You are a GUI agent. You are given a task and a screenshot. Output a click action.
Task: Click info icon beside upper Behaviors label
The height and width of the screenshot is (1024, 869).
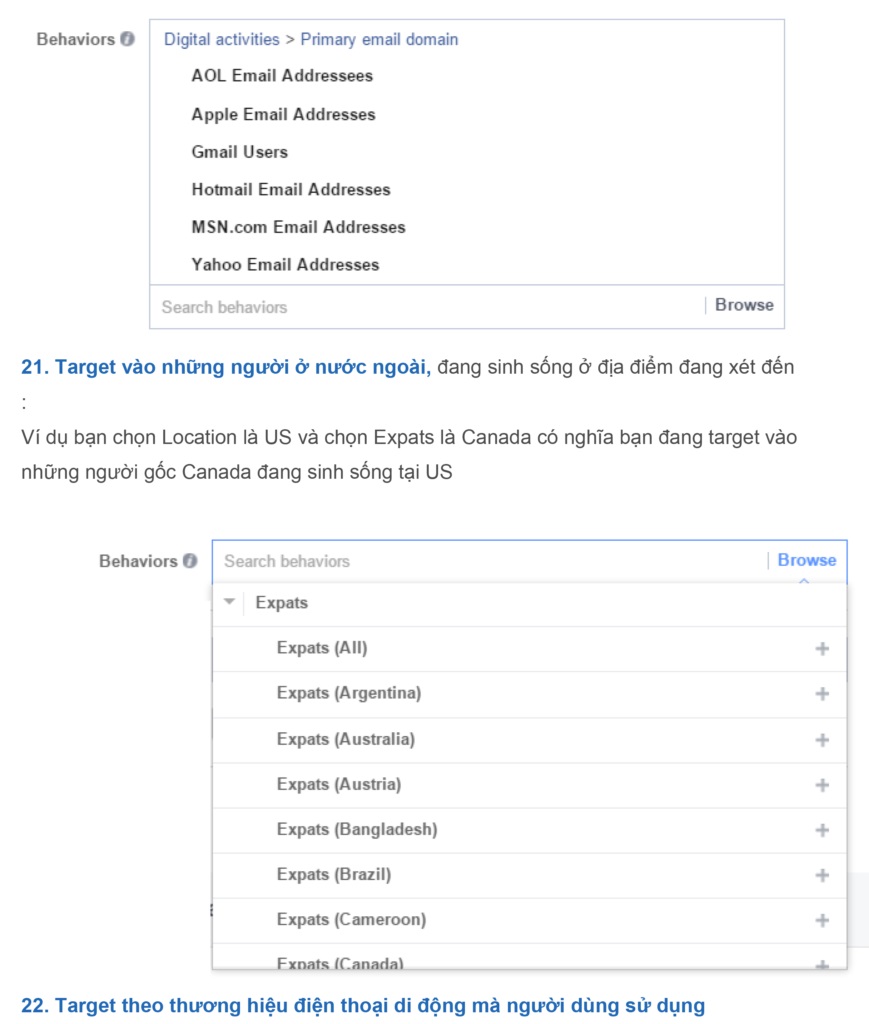click(x=127, y=40)
